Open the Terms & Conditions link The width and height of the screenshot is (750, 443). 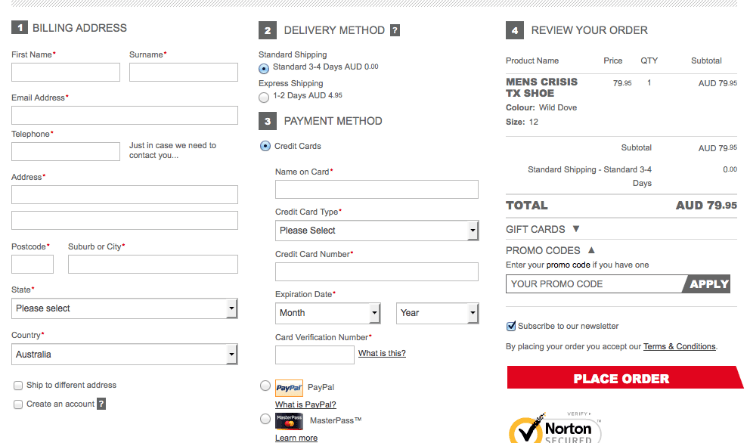tap(679, 346)
